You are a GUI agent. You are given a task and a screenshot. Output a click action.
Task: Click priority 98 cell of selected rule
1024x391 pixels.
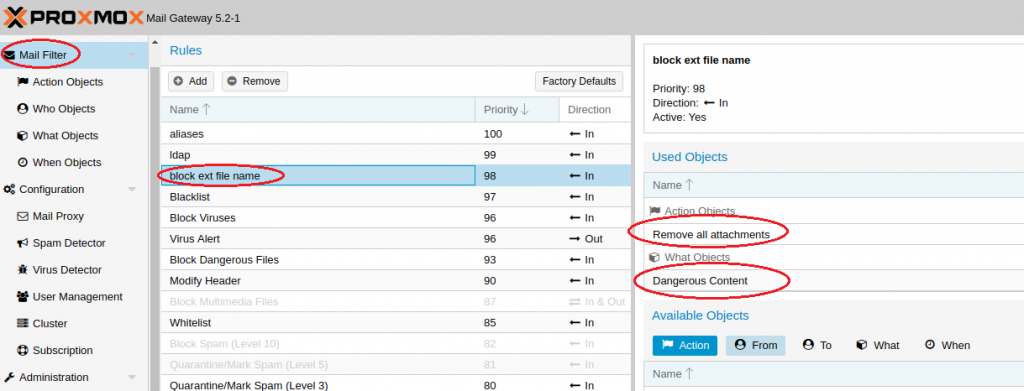pyautogui.click(x=517, y=176)
